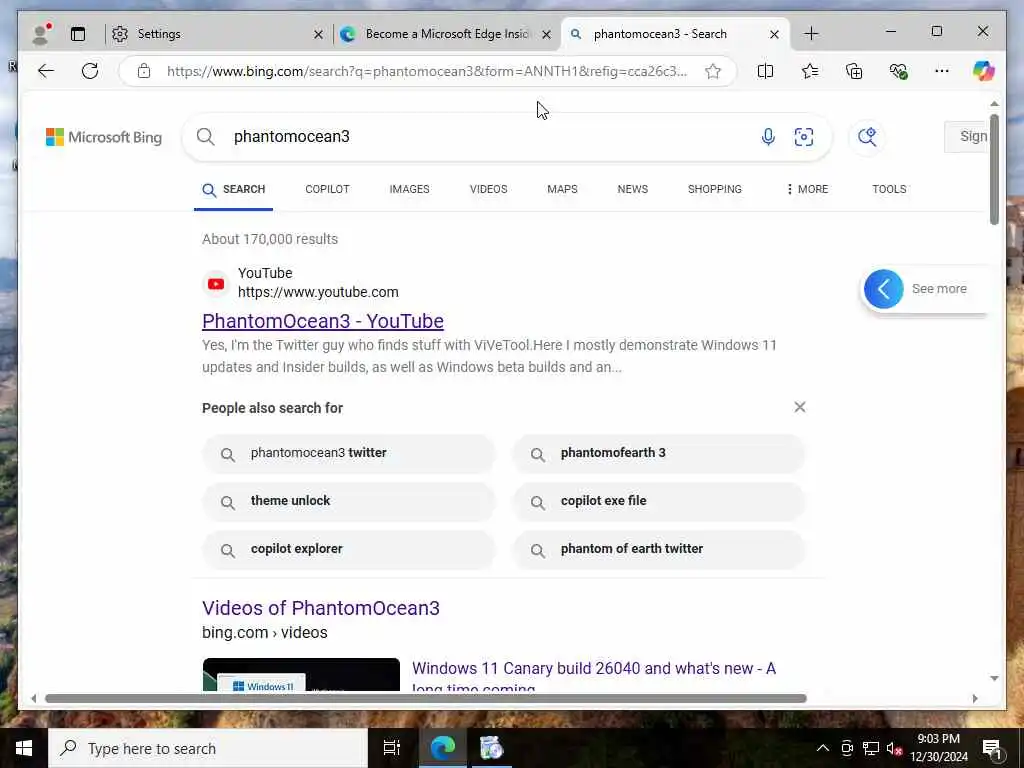Open Browser essentials heart icon
Screen dimensions: 1024x768
pos(899,71)
